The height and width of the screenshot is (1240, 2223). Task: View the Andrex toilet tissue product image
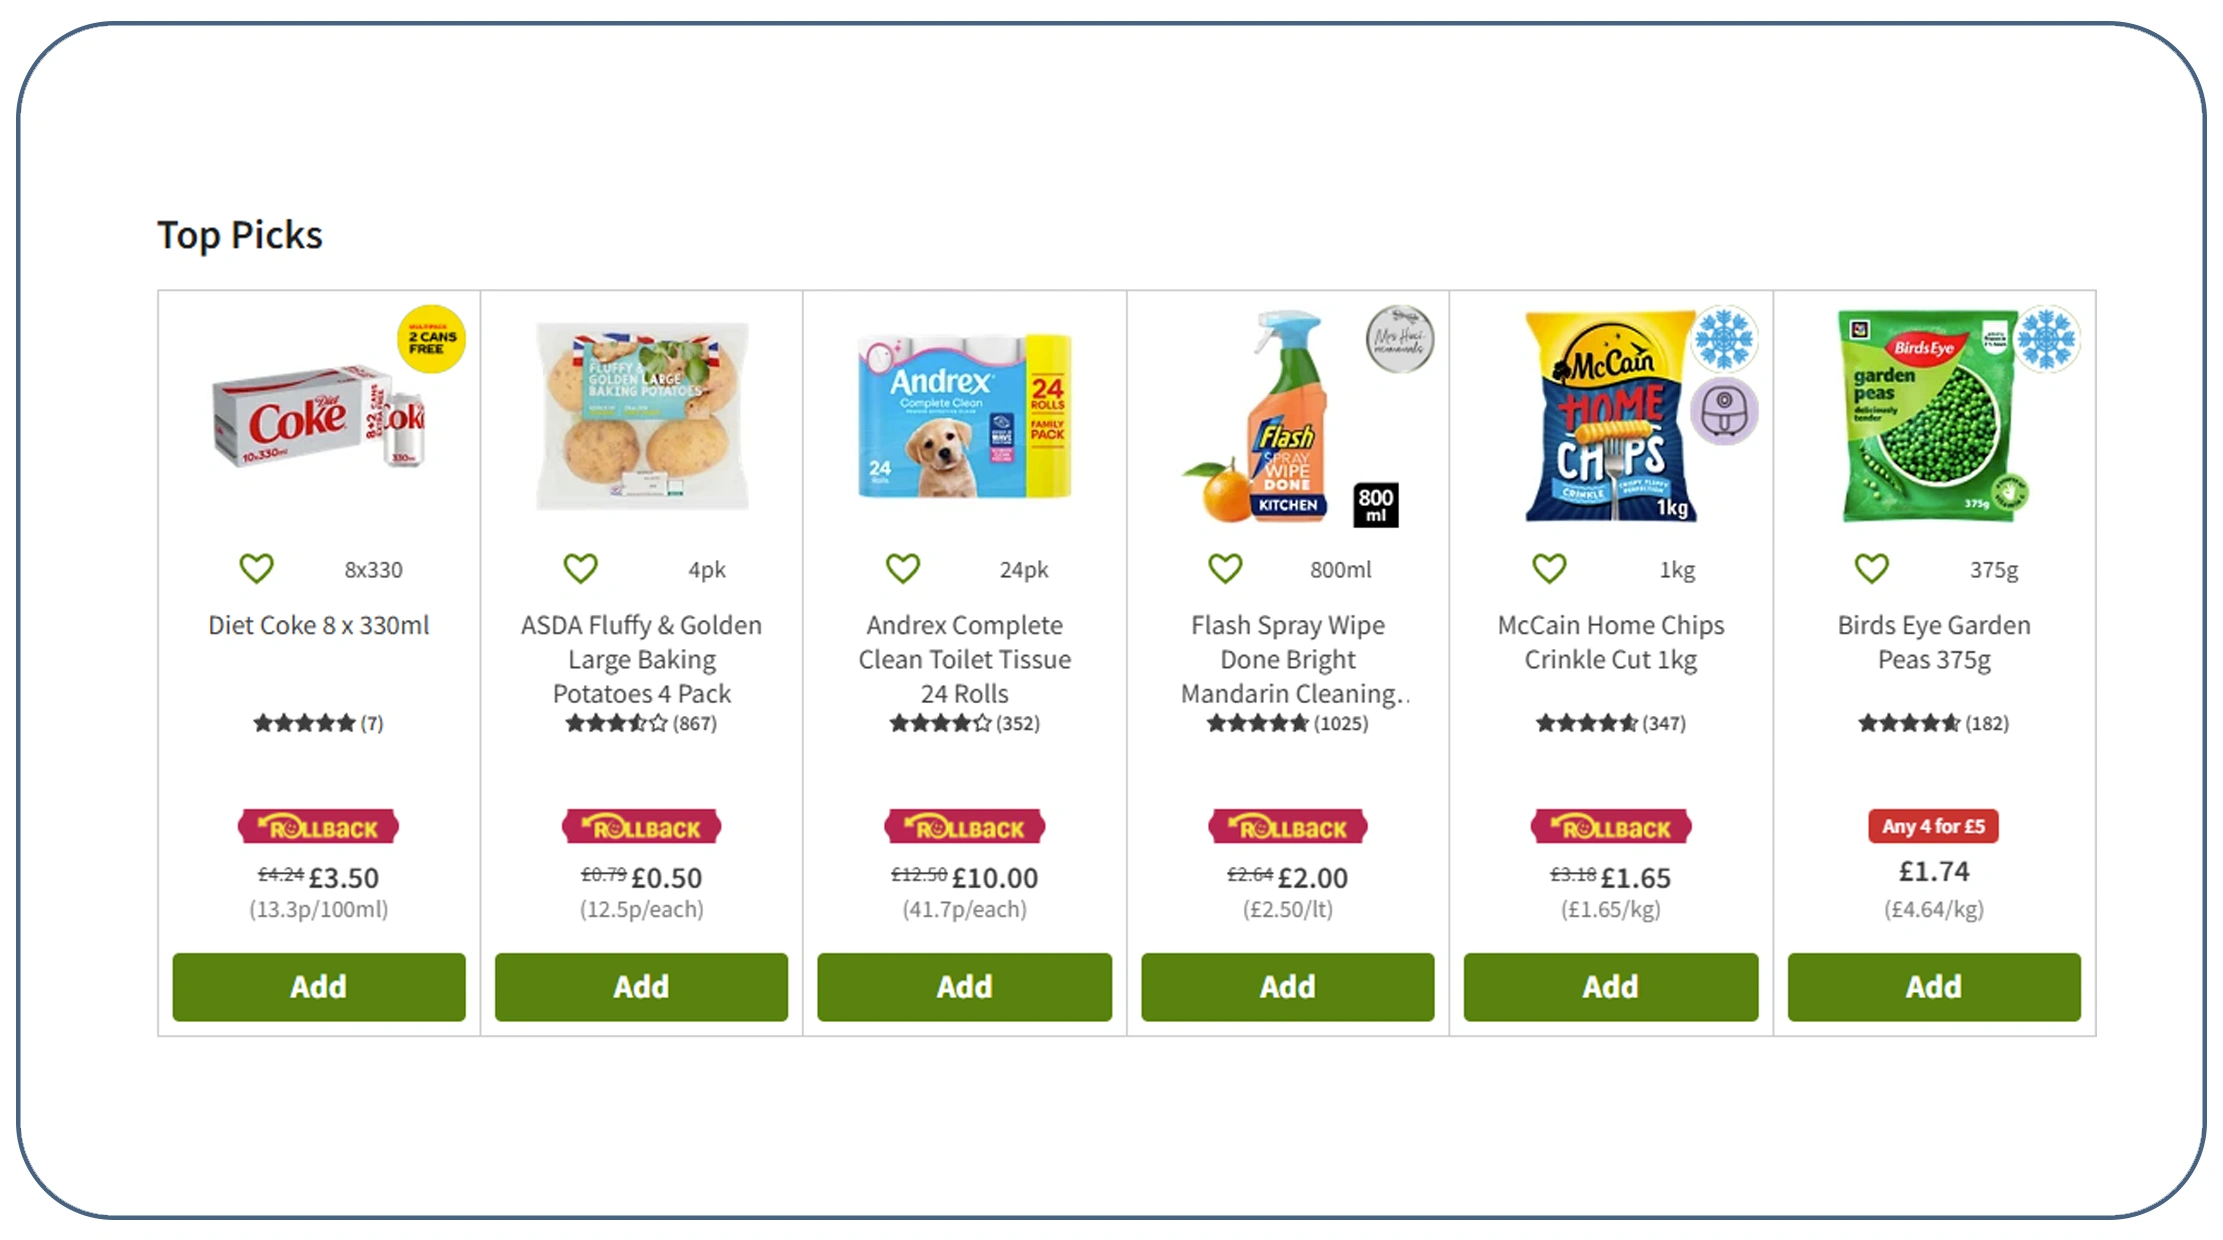tap(964, 417)
